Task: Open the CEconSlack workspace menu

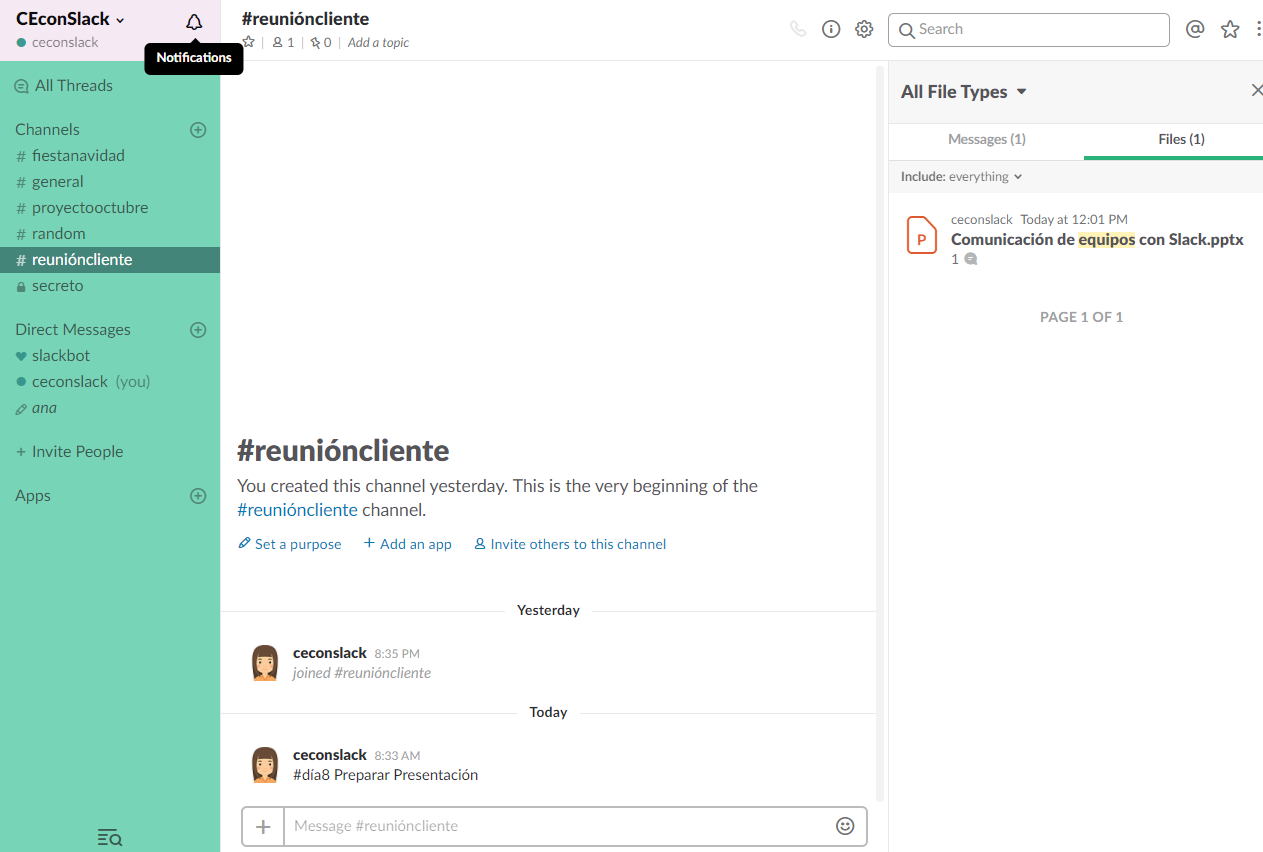Action: point(71,19)
